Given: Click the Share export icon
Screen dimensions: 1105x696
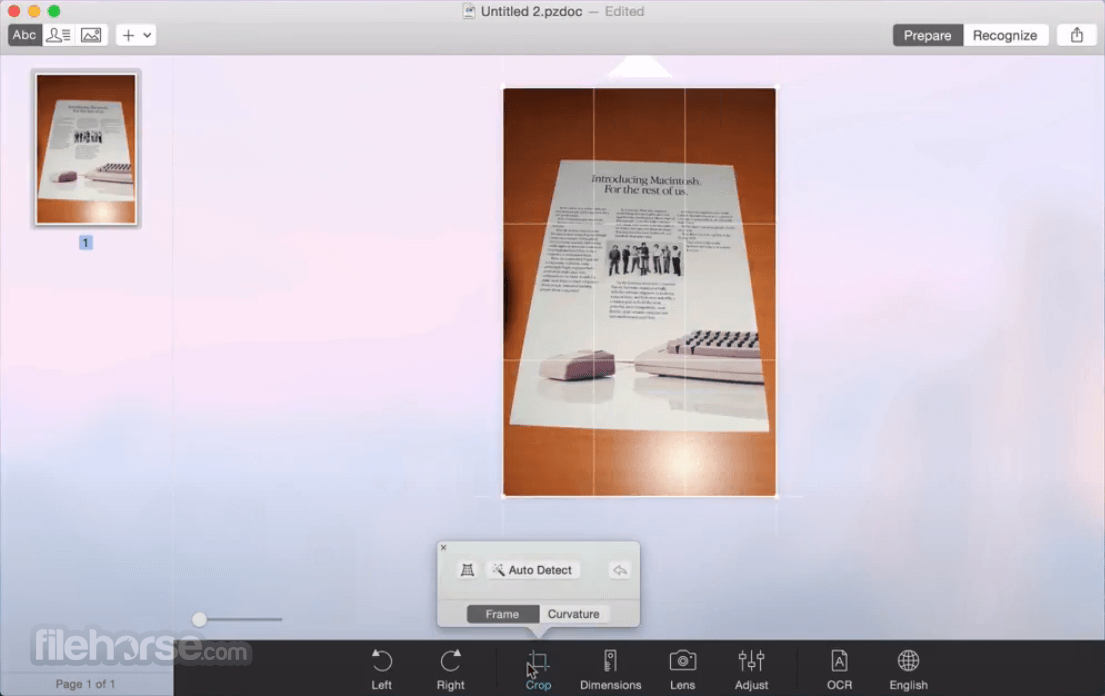Looking at the screenshot, I should pos(1076,35).
